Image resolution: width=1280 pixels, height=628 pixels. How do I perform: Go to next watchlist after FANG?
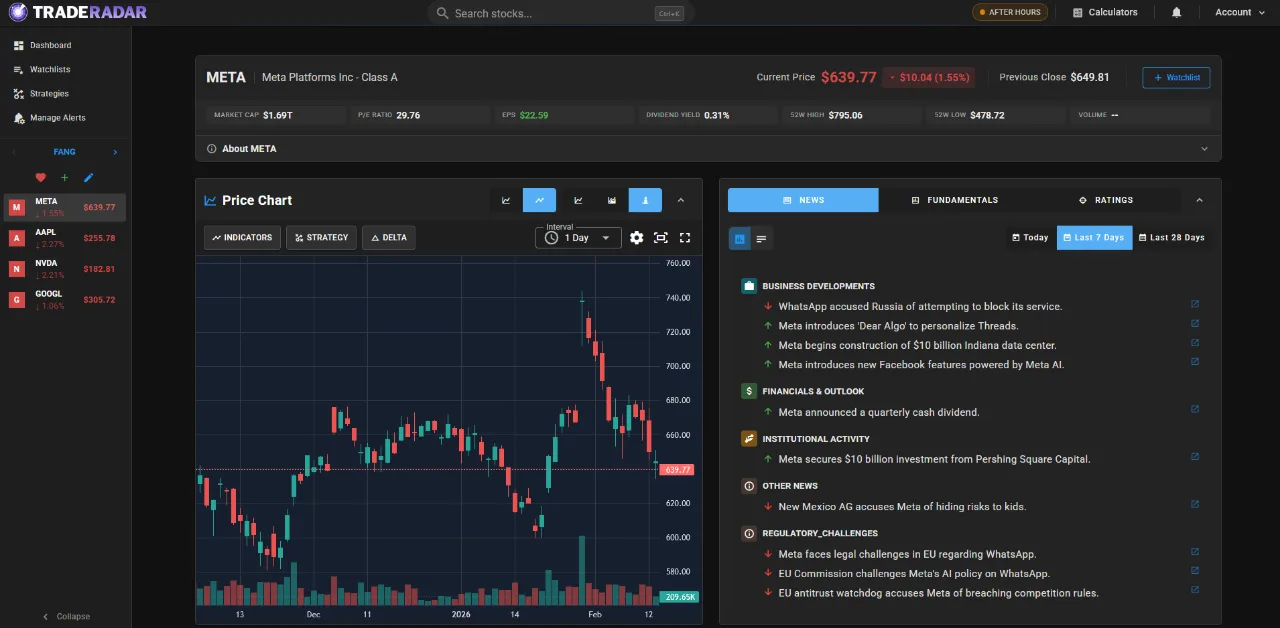click(x=115, y=152)
